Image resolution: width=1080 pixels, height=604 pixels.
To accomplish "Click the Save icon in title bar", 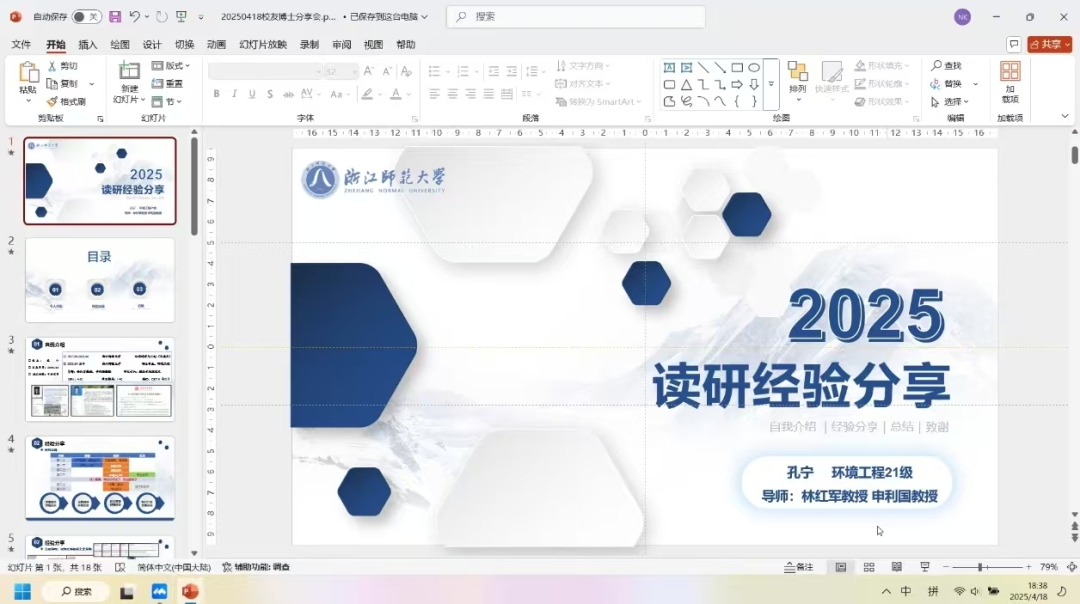I will (x=115, y=17).
